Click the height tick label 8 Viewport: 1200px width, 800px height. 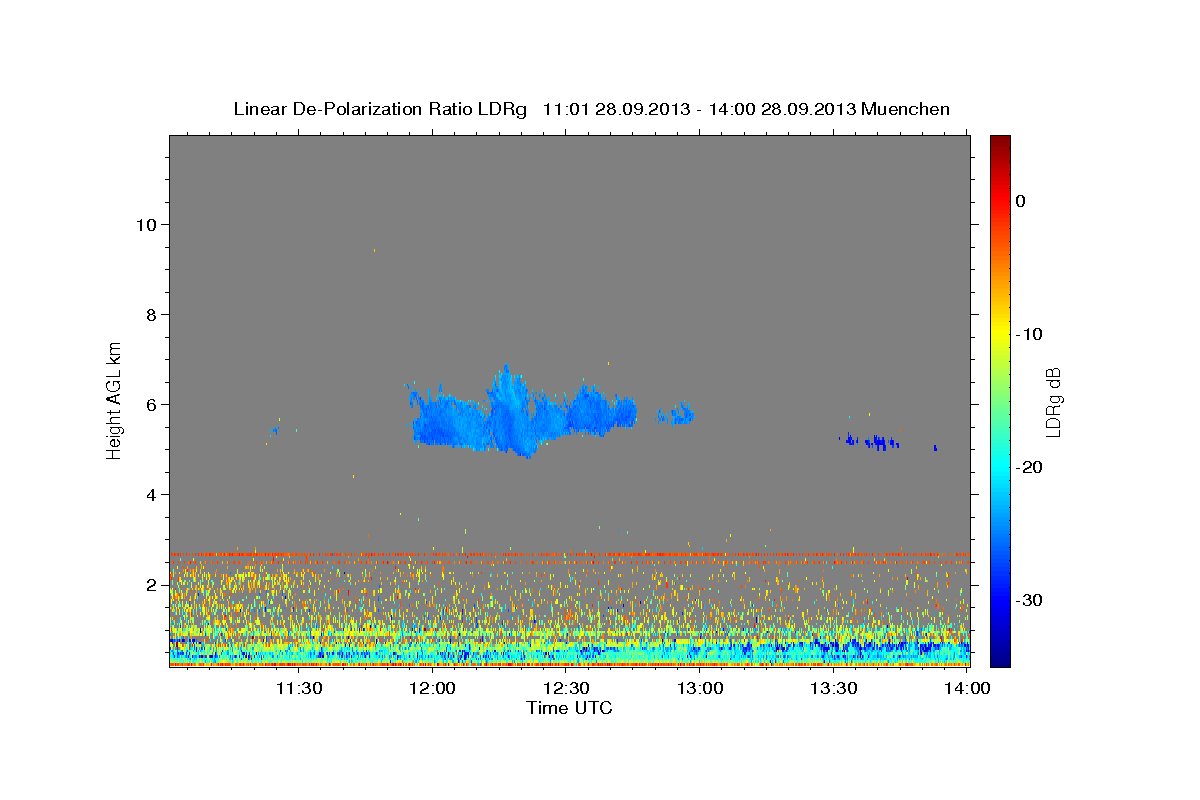152,315
